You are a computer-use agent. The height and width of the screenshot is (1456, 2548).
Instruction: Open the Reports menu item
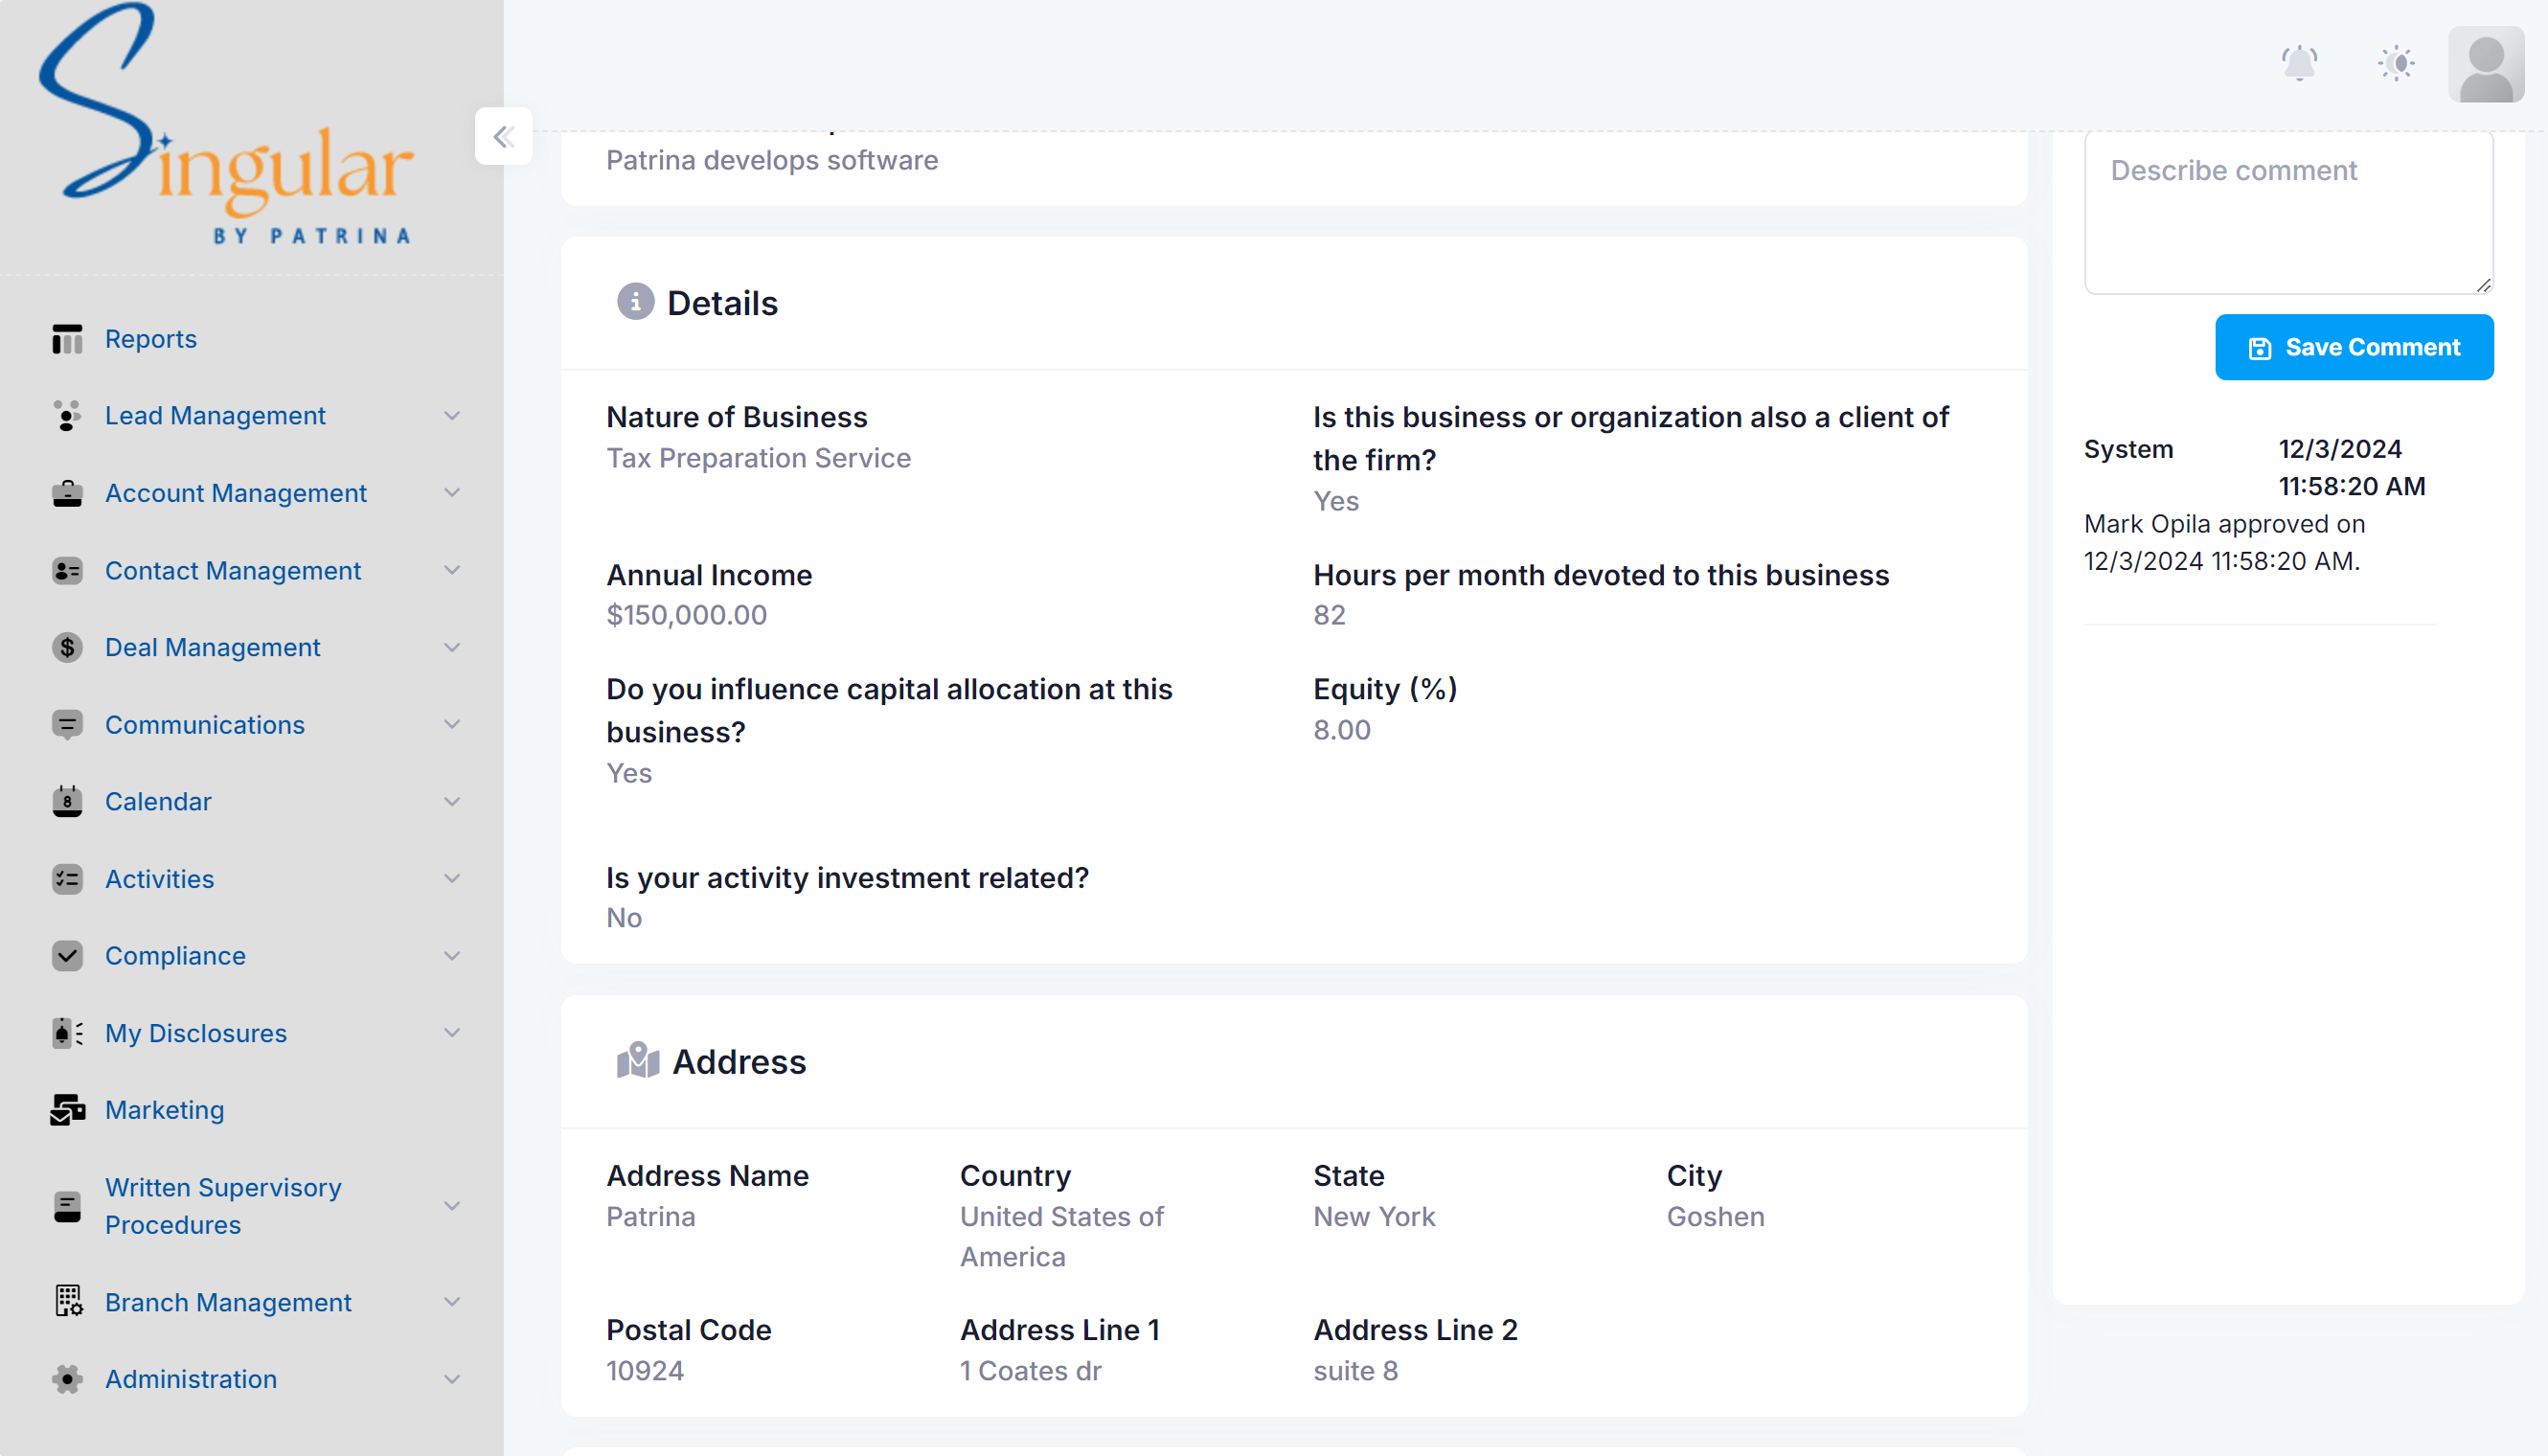pos(150,339)
